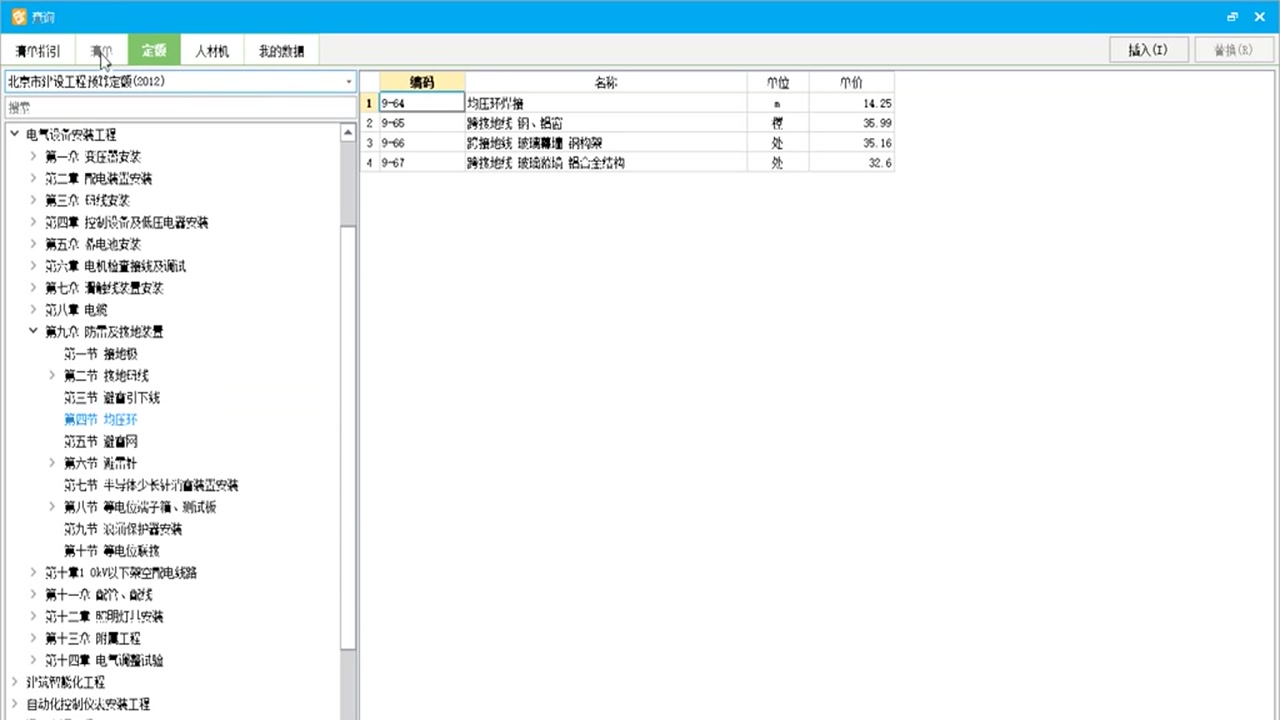1280x720 pixels.
Task: Click price cell 35.16
Action: [x=851, y=143]
